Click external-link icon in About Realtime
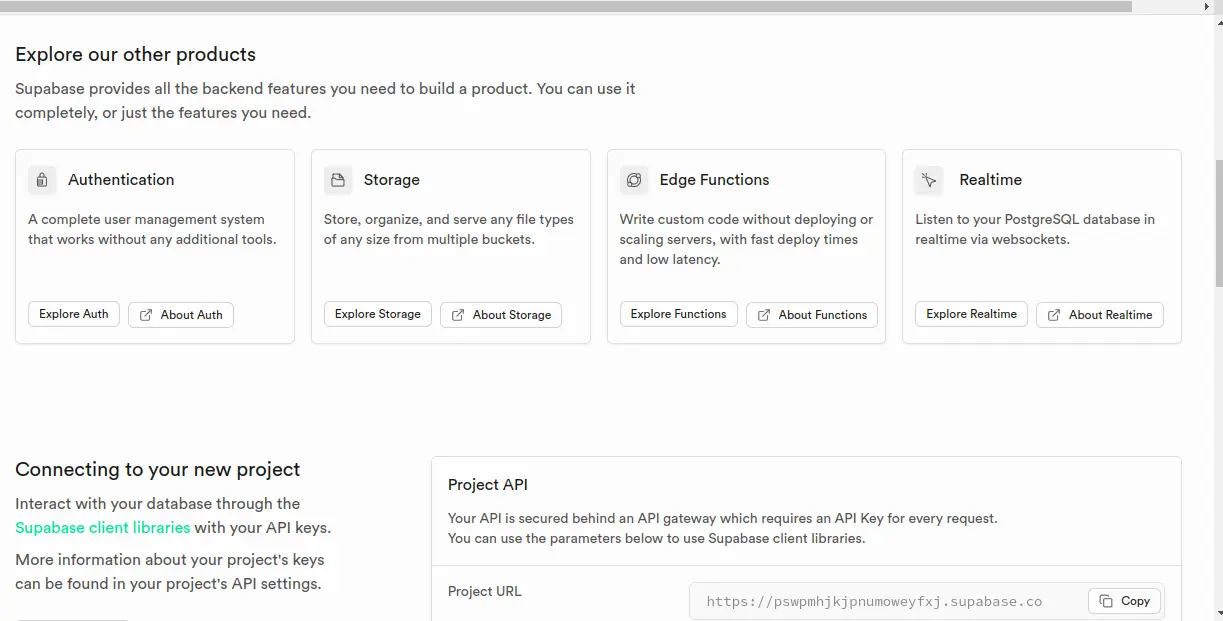This screenshot has width=1223, height=621. click(1054, 315)
